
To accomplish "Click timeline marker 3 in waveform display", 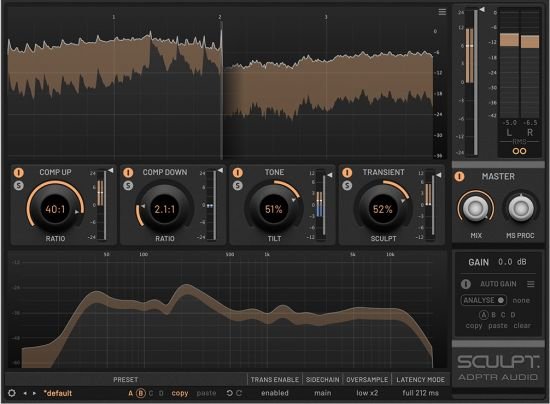I will pyautogui.click(x=326, y=17).
